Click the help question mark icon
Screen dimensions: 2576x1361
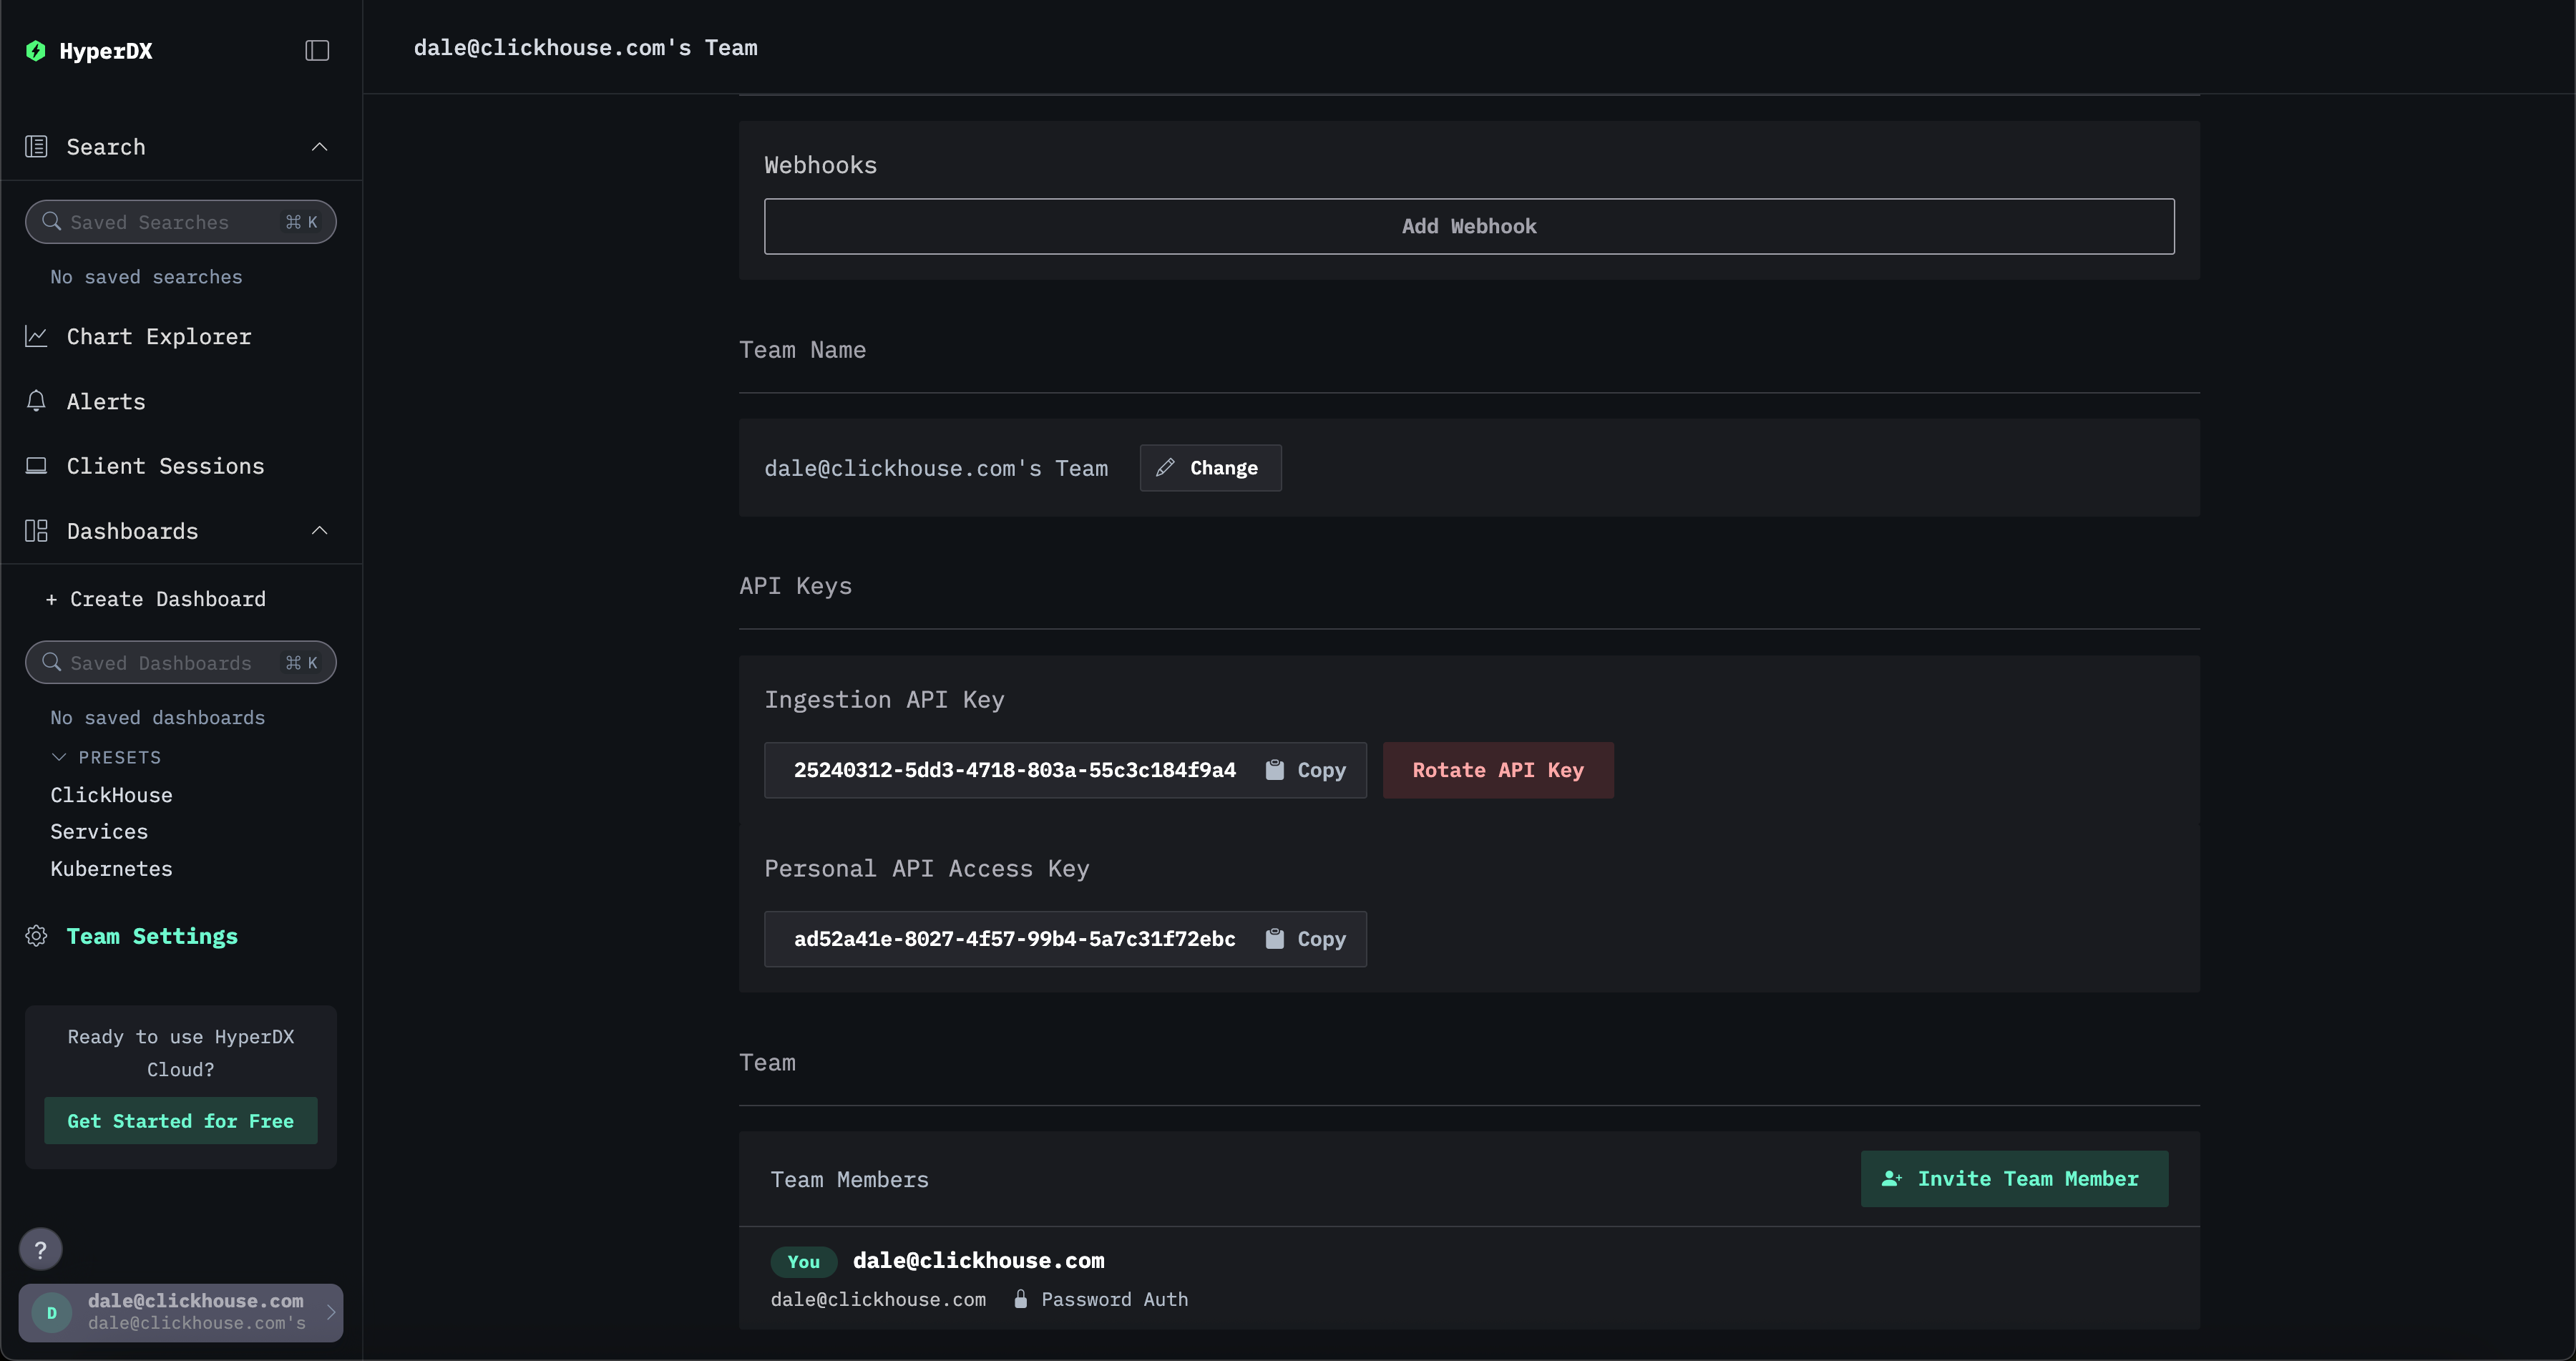[x=40, y=1249]
